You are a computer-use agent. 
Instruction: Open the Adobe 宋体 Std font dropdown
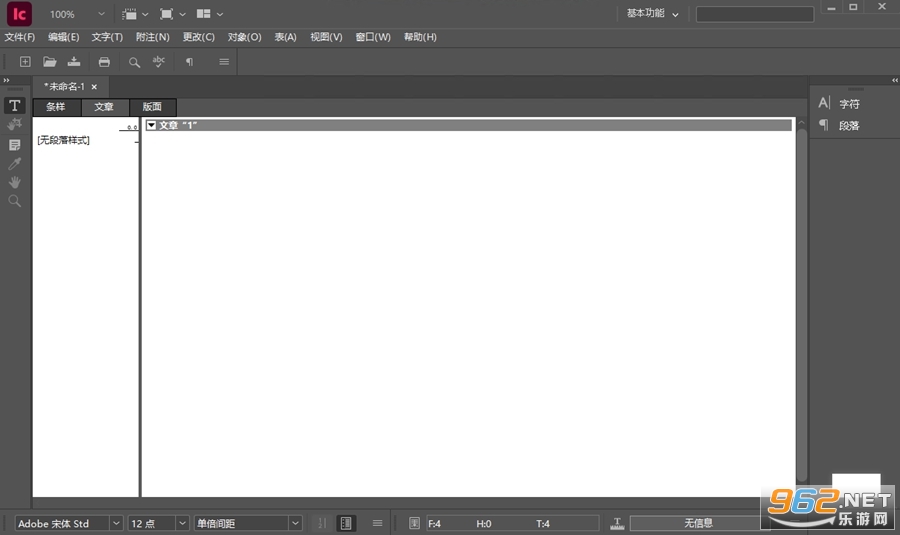click(116, 523)
